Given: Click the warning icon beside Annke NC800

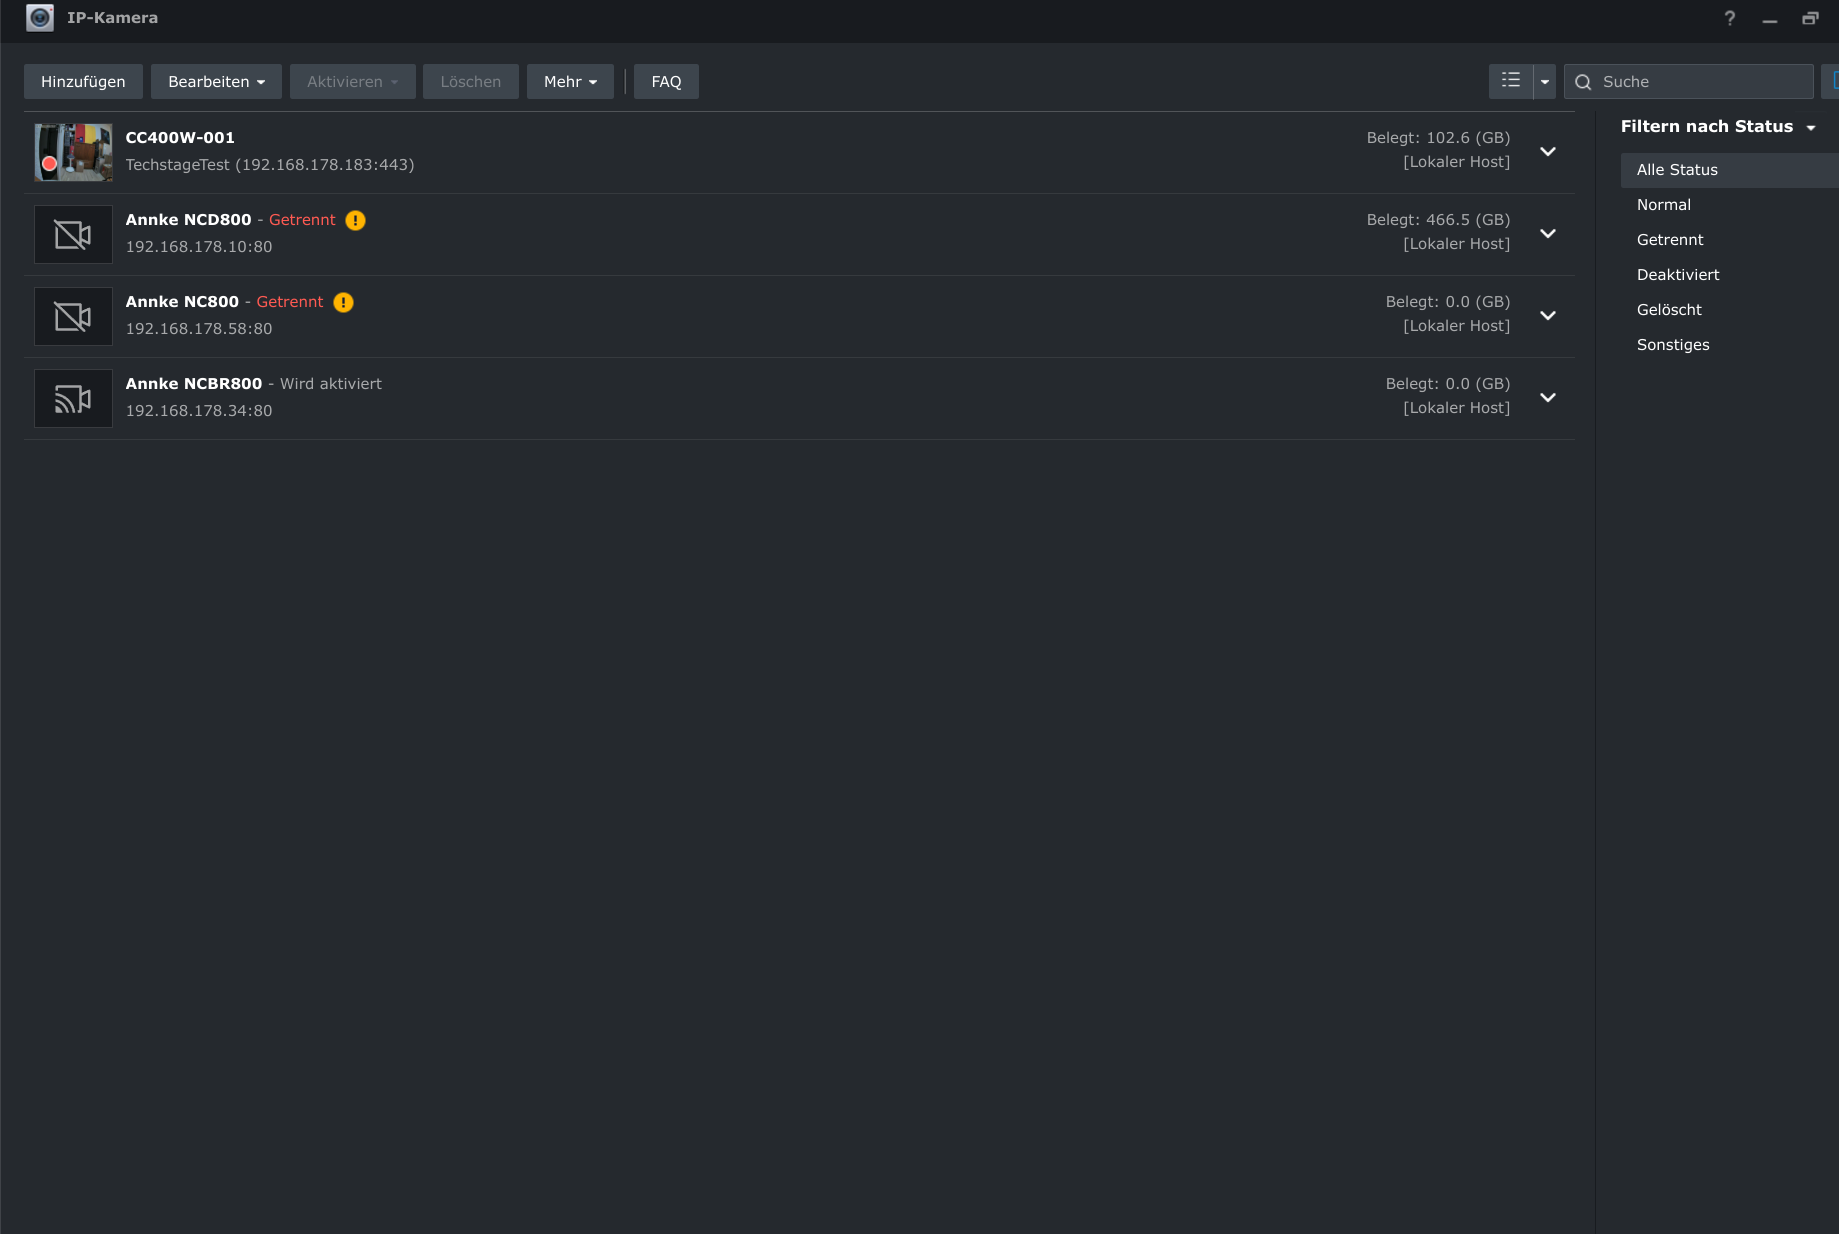Looking at the screenshot, I should [343, 302].
